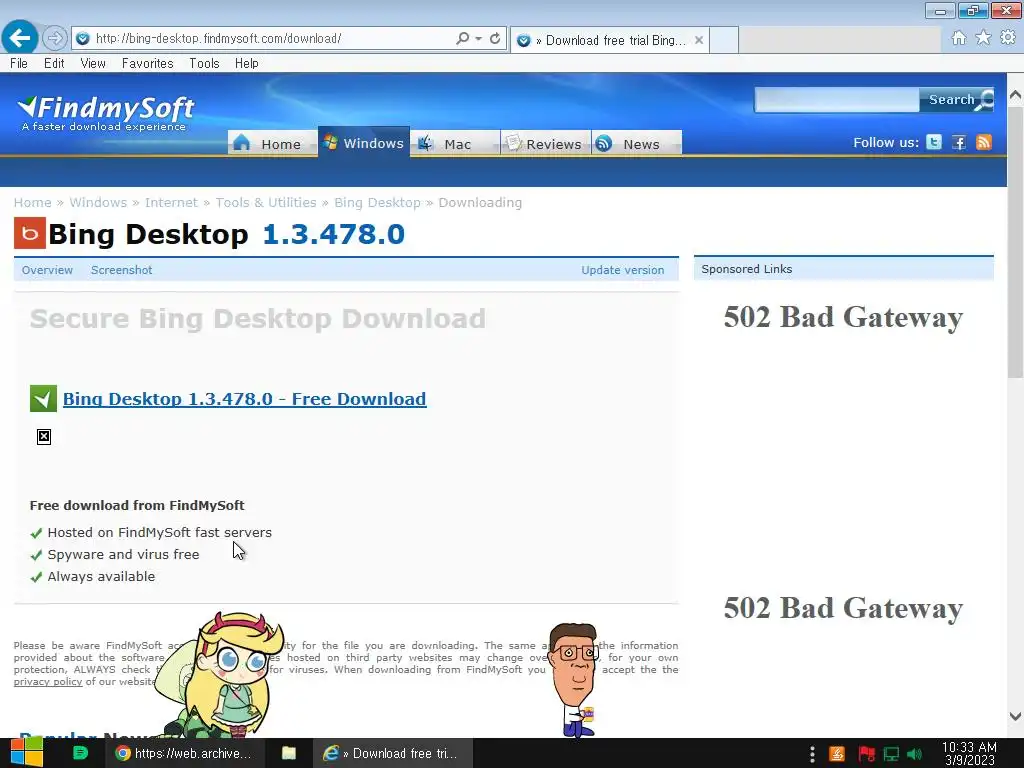Show hidden tray icons dots
Viewport: 1024px width, 768px height.
pyautogui.click(x=812, y=754)
